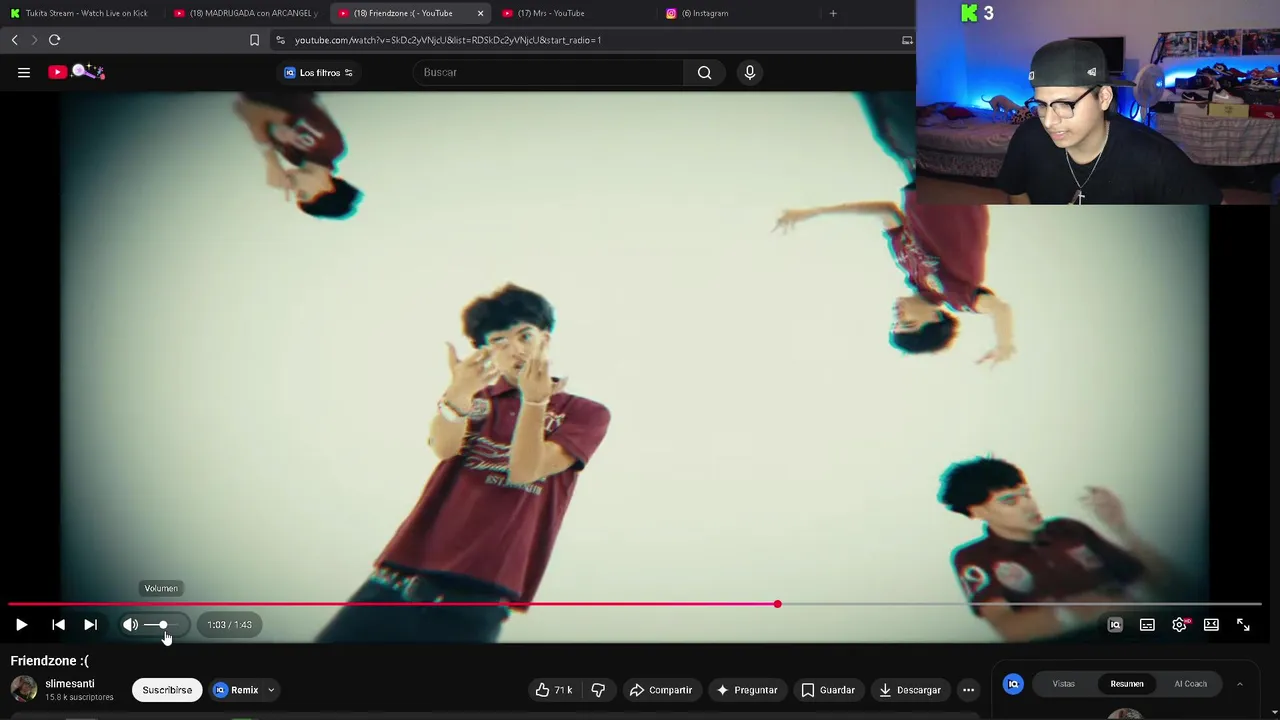
Task: Play the Friendzone video
Action: point(21,625)
